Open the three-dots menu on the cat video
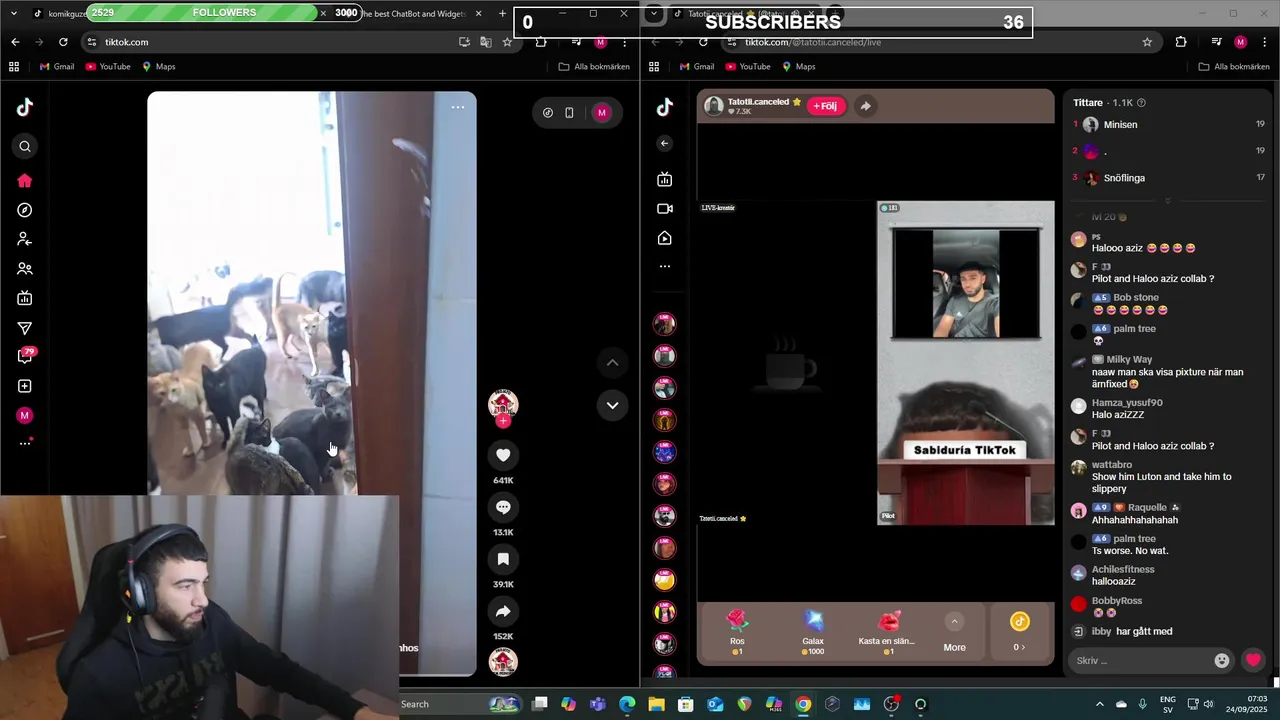This screenshot has width=1280, height=720. click(458, 107)
